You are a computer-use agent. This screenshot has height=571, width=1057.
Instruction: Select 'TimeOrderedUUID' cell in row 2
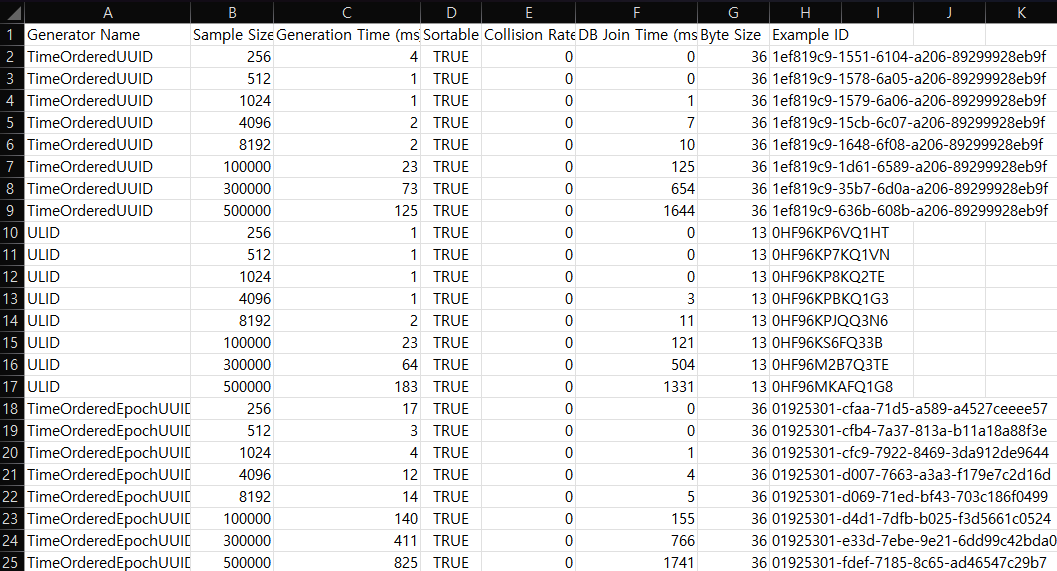point(107,57)
